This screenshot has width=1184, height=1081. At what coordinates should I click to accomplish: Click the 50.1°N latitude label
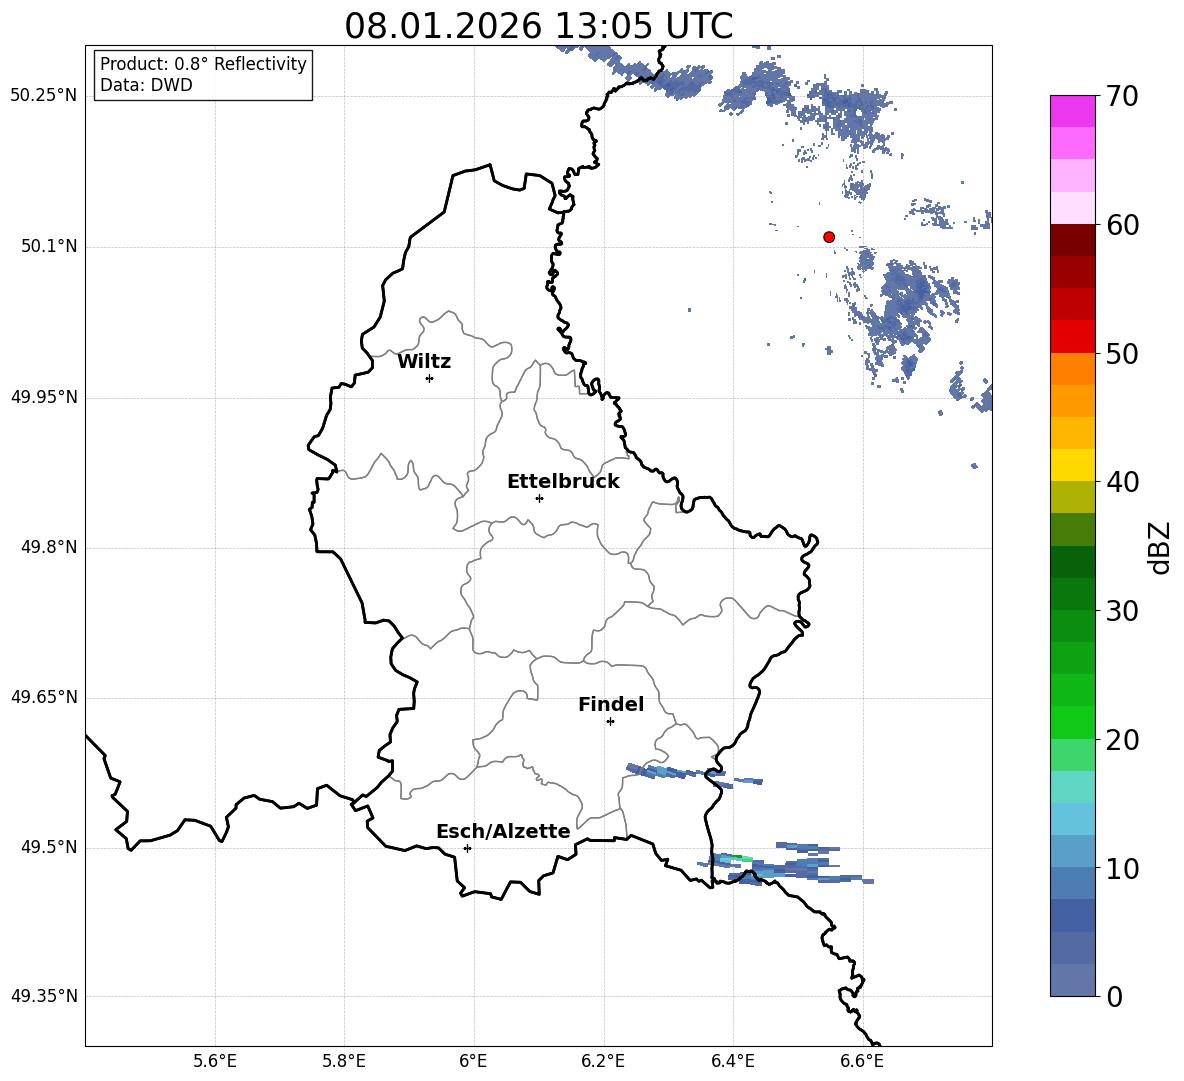tap(49, 246)
